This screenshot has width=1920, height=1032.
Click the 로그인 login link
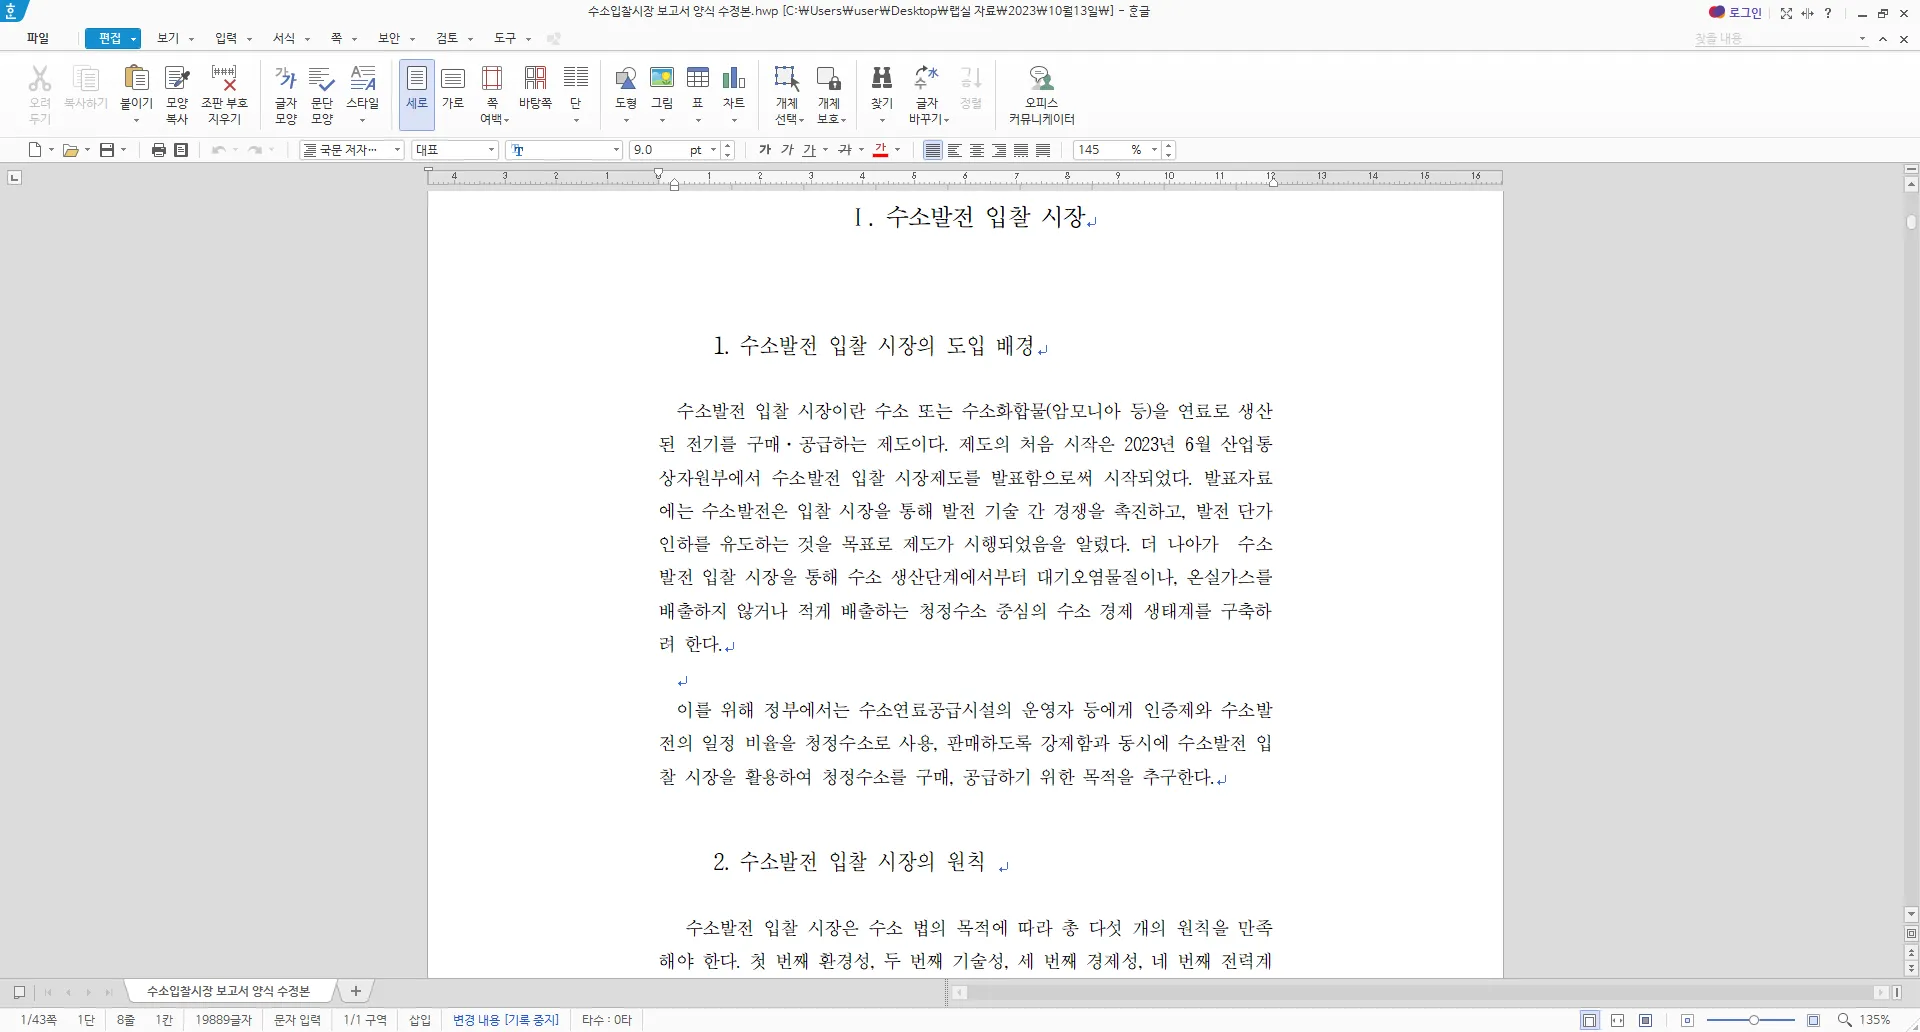(x=1745, y=13)
